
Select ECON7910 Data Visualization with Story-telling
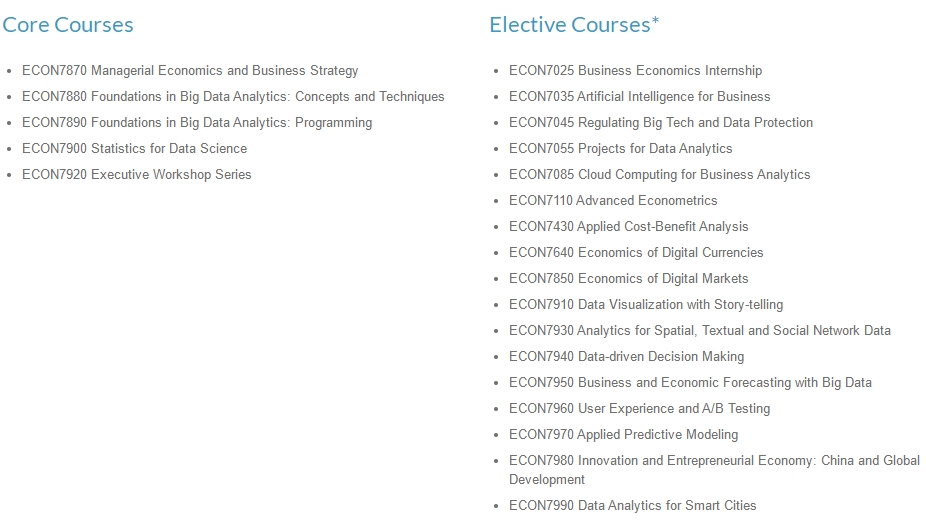click(646, 305)
